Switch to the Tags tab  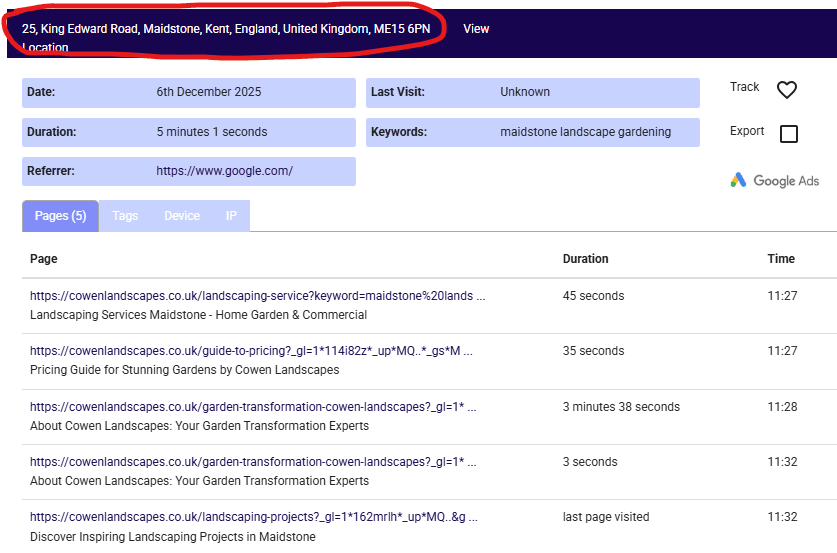(x=125, y=216)
